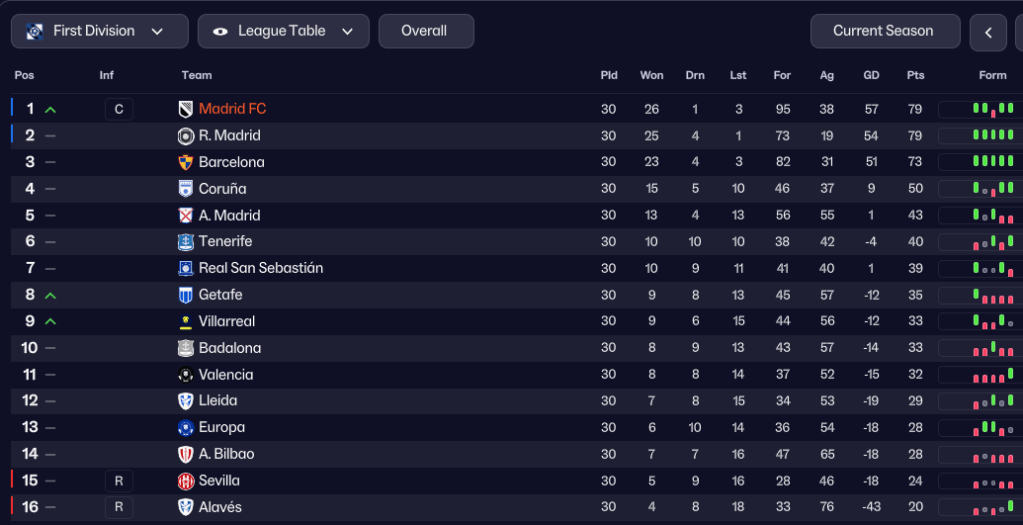Click the Madrid FC club crest icon
Viewport: 1023px width, 525px height.
[185, 109]
